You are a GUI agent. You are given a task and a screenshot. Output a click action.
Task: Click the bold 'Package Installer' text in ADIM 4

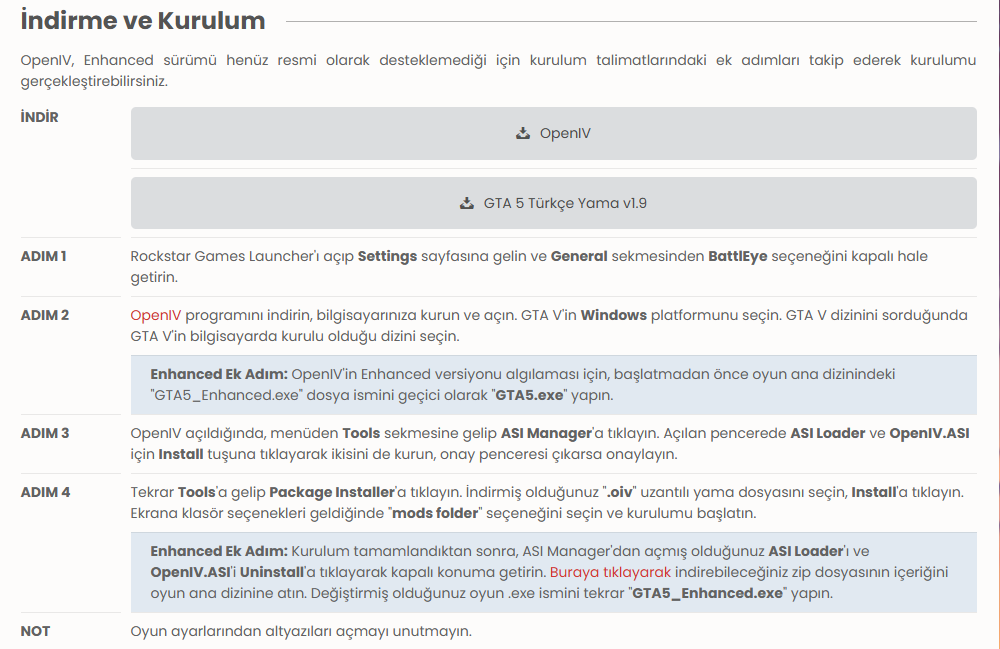tap(332, 492)
